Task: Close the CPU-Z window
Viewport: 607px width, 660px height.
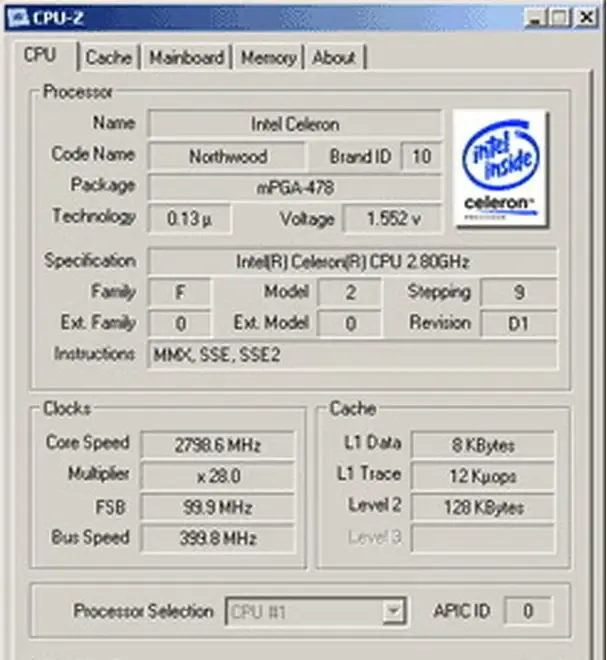Action: [x=587, y=18]
